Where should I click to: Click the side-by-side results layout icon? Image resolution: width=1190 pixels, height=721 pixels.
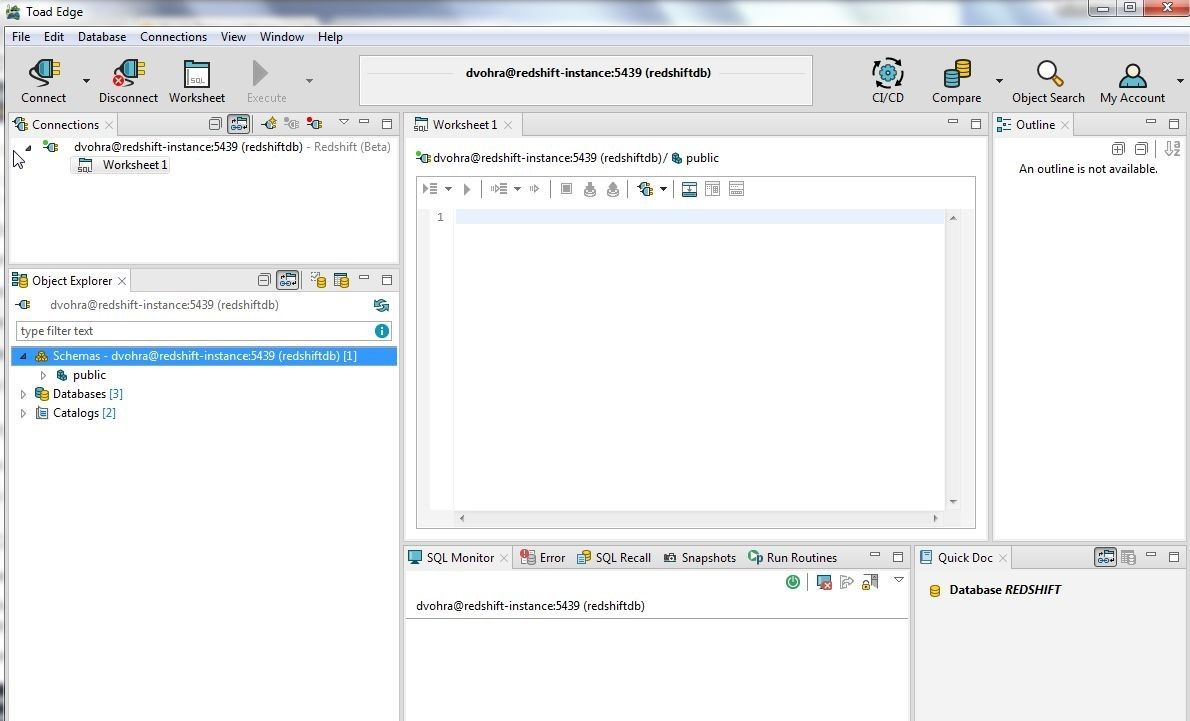coord(713,189)
